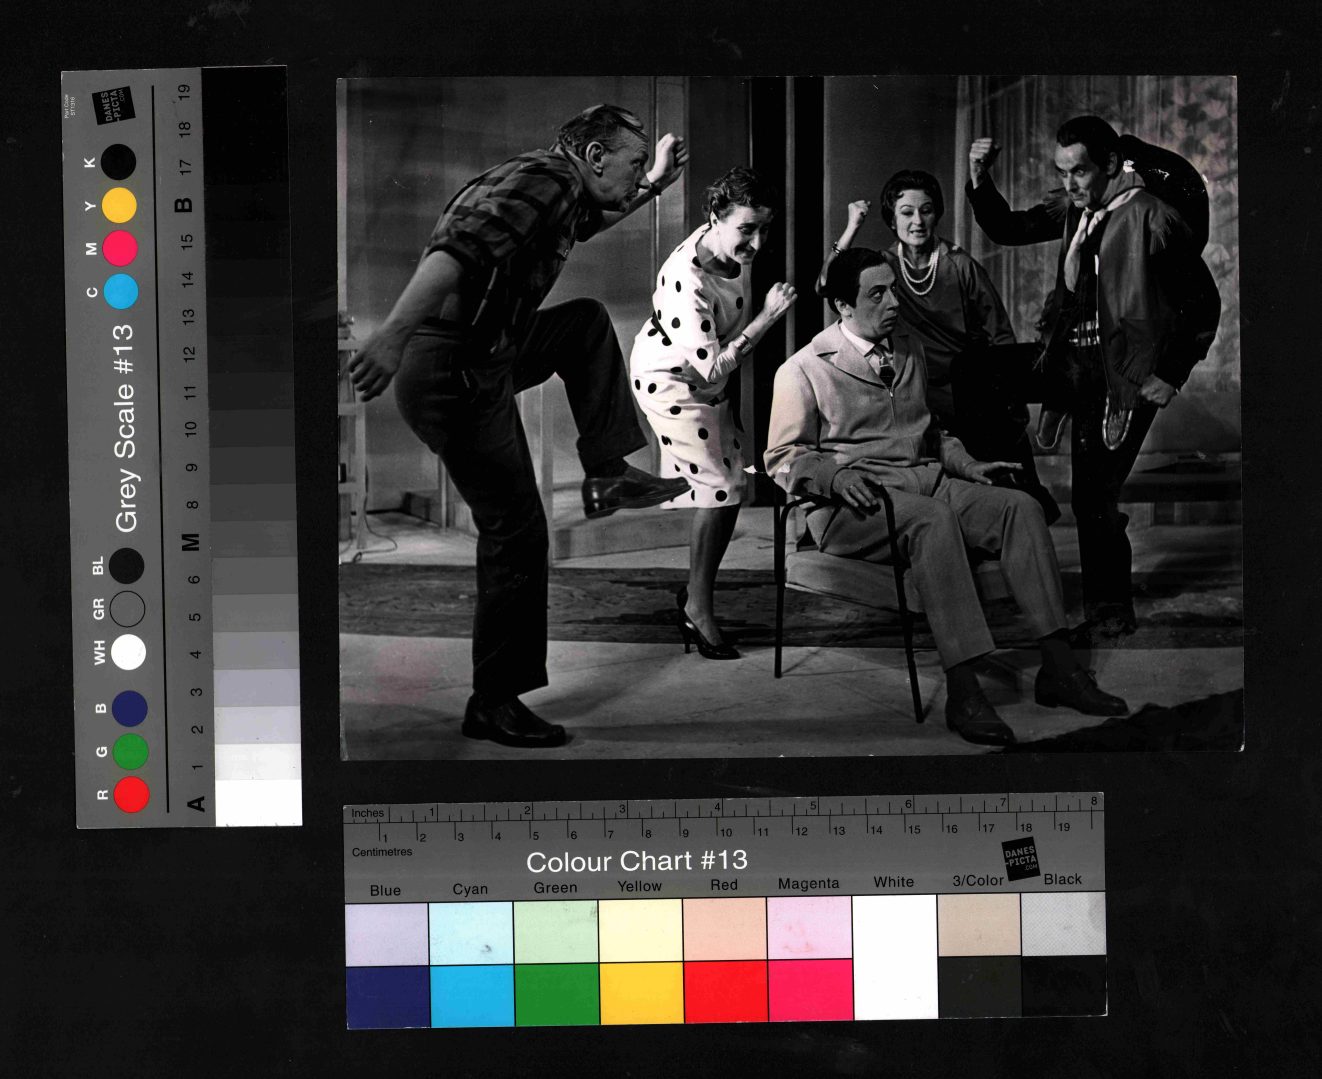Select the dark blue square in Colour Chart
Image resolution: width=1322 pixels, height=1079 pixels.
click(x=387, y=996)
